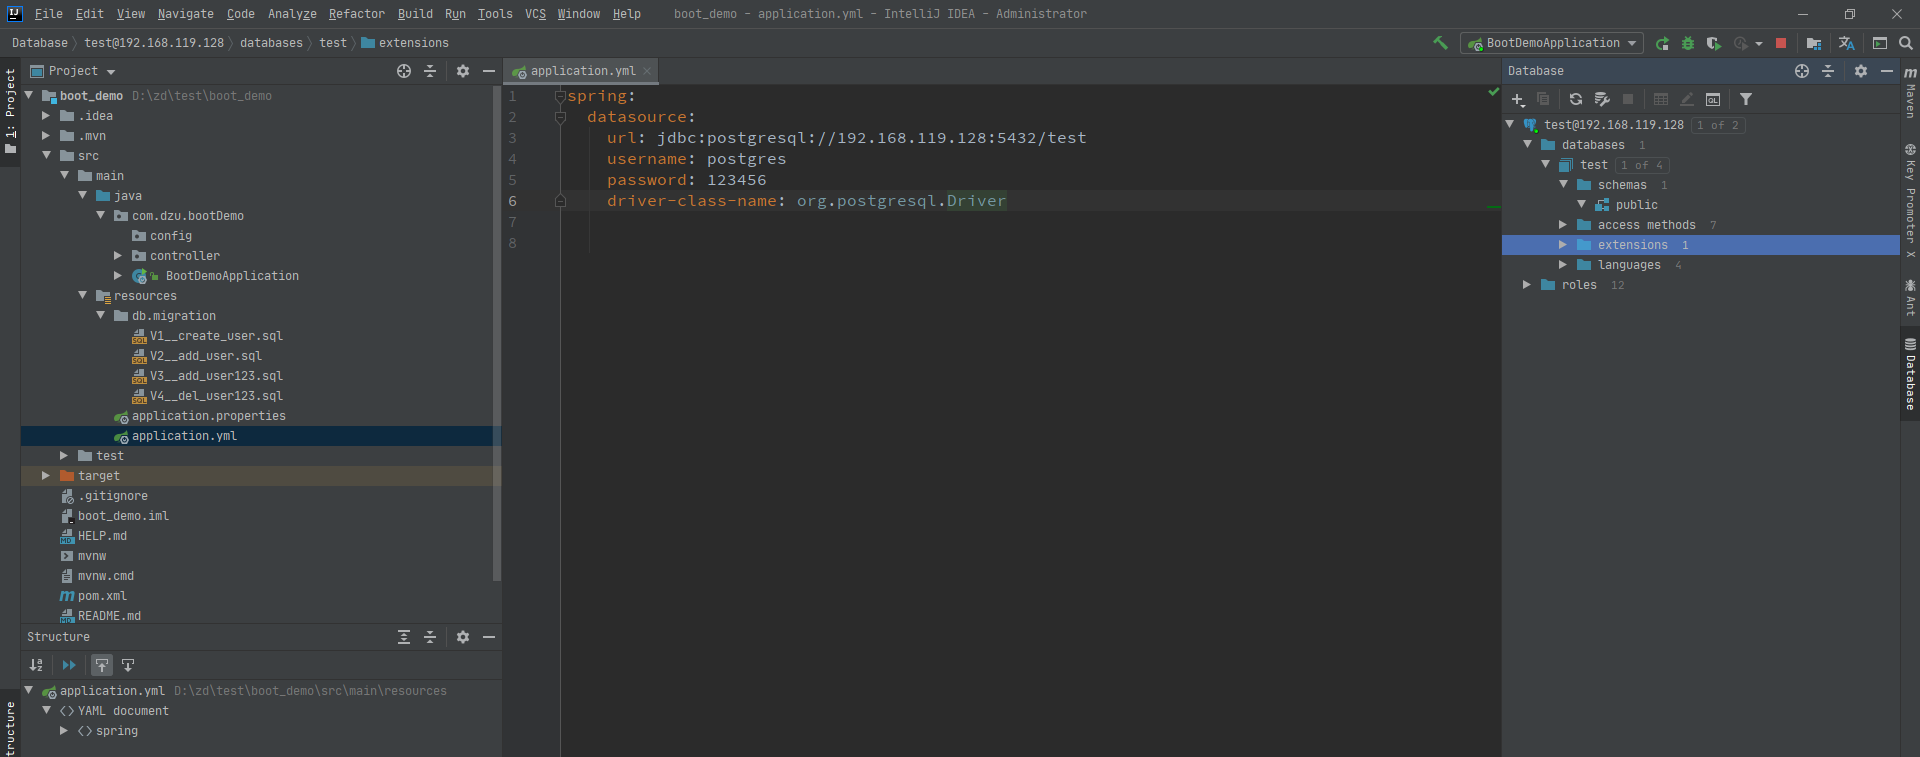Screen dimensions: 1920x757
Task: Click Duplicate data source icon
Action: [x=1543, y=99]
